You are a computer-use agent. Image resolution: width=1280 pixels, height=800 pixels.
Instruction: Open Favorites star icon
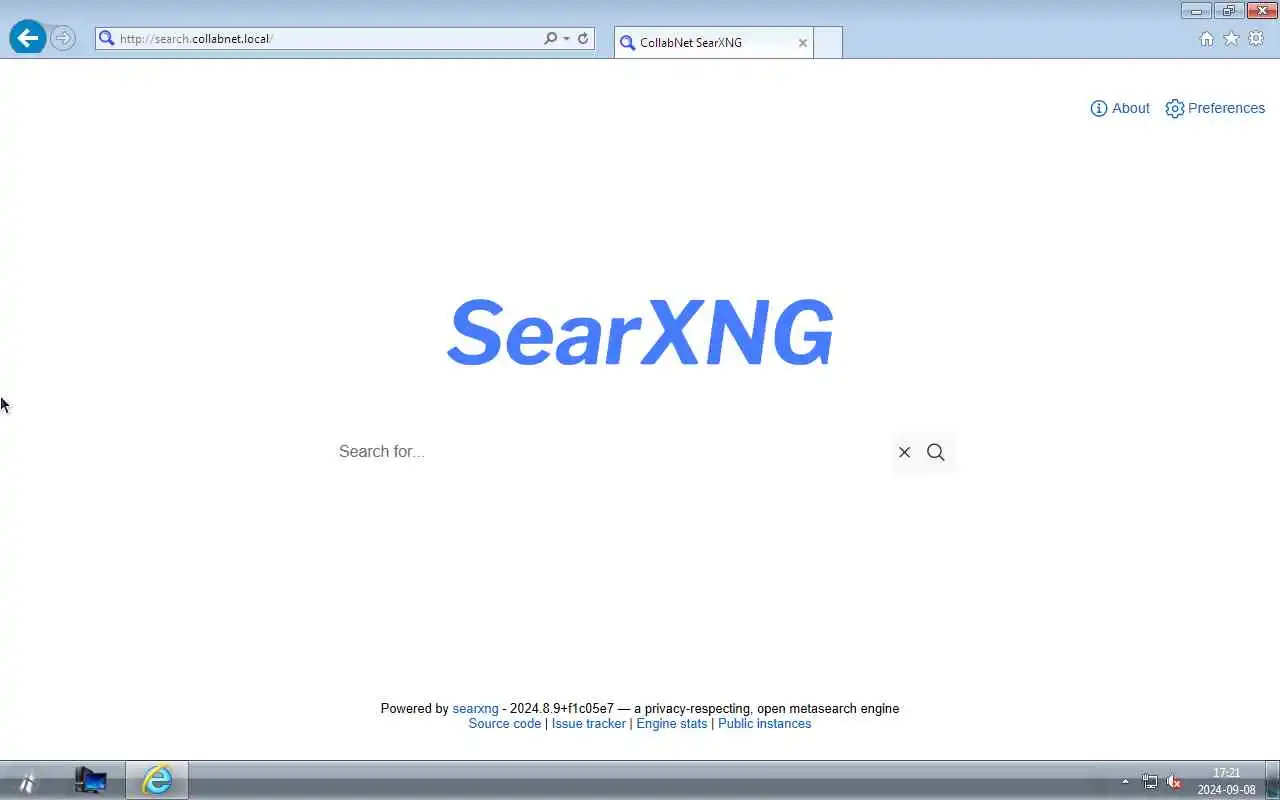(1231, 39)
